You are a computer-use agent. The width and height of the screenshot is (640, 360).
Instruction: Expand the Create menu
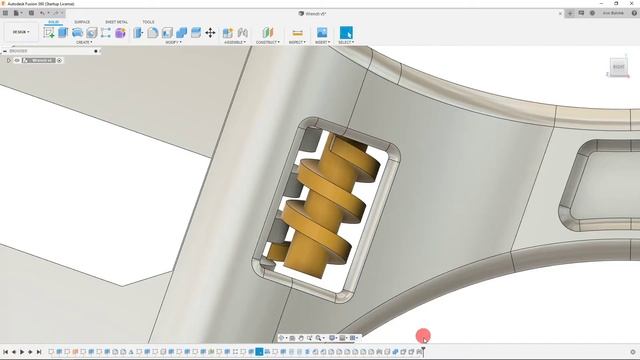[84, 42]
